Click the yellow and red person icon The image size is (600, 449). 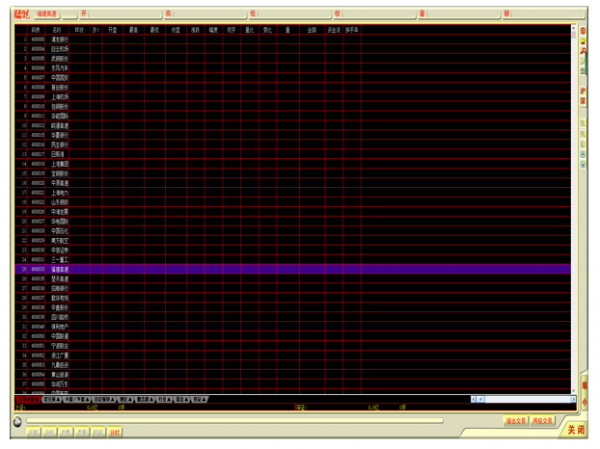click(583, 41)
